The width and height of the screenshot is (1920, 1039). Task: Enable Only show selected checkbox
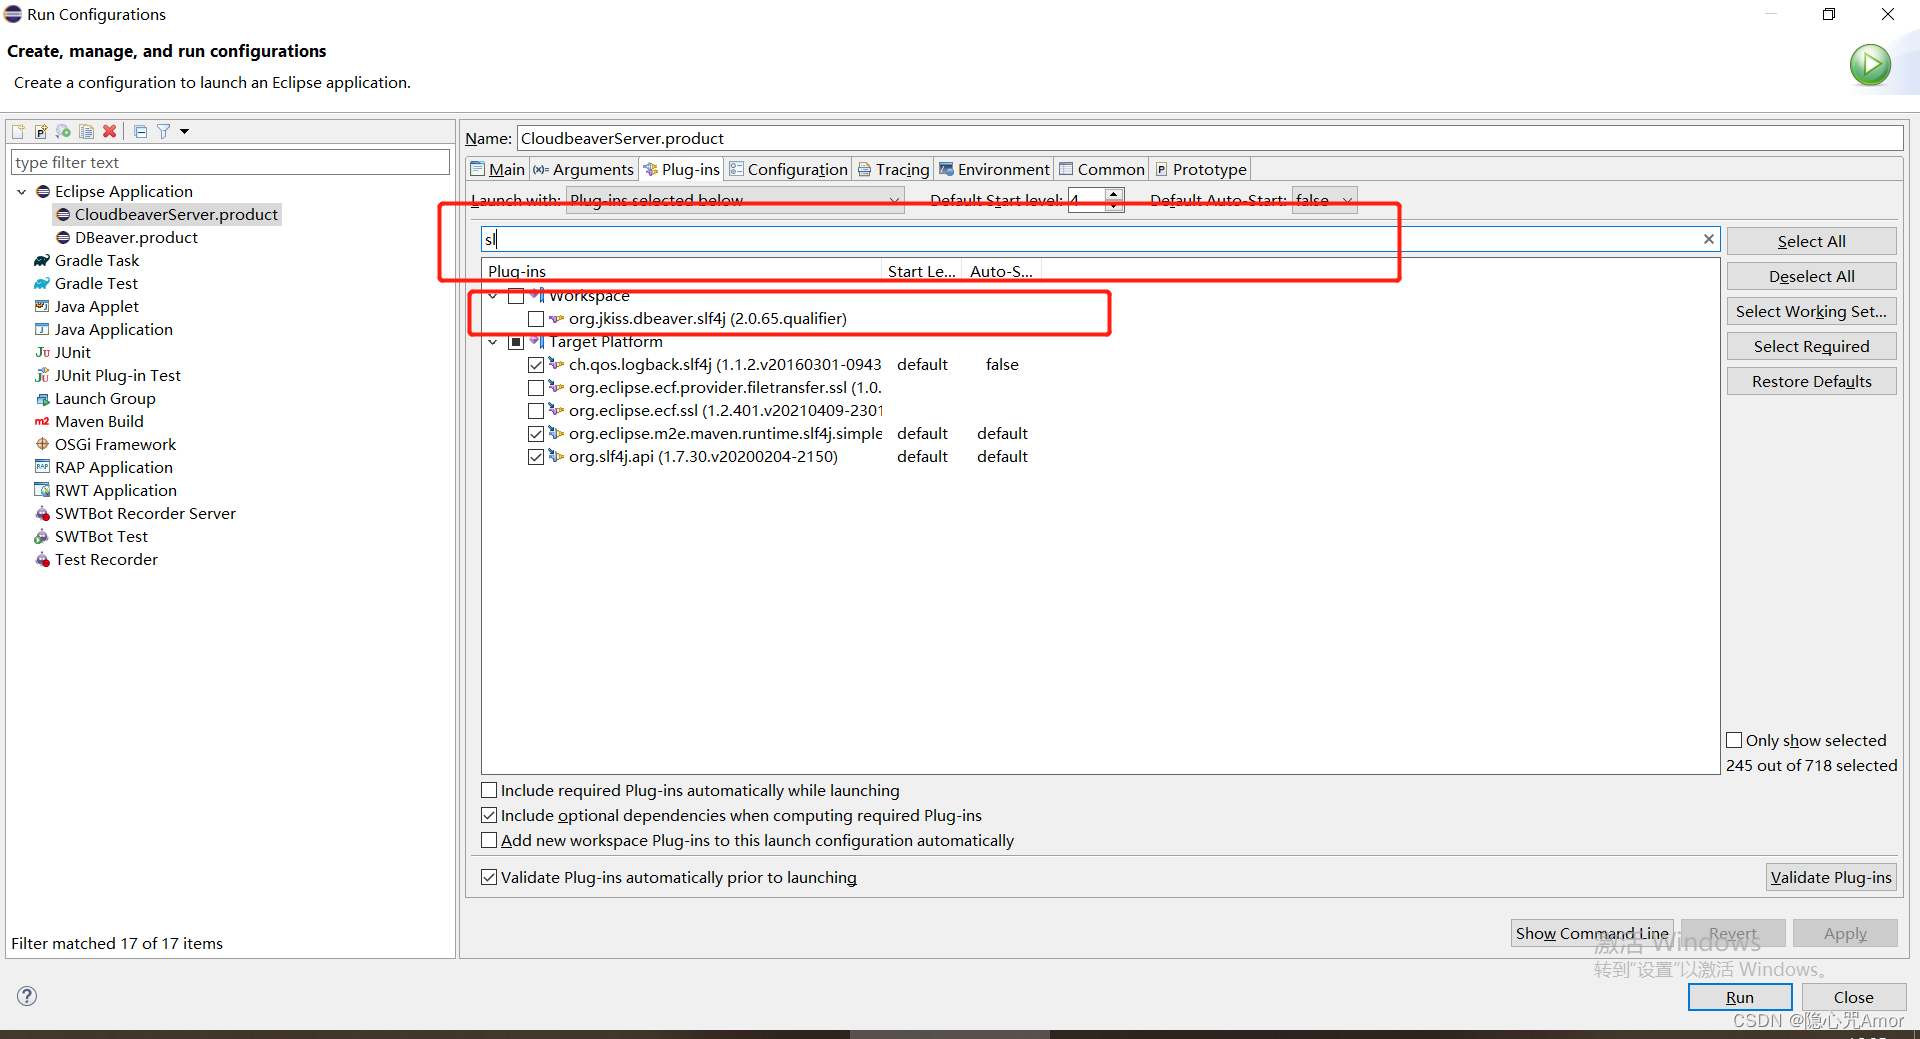(1734, 740)
